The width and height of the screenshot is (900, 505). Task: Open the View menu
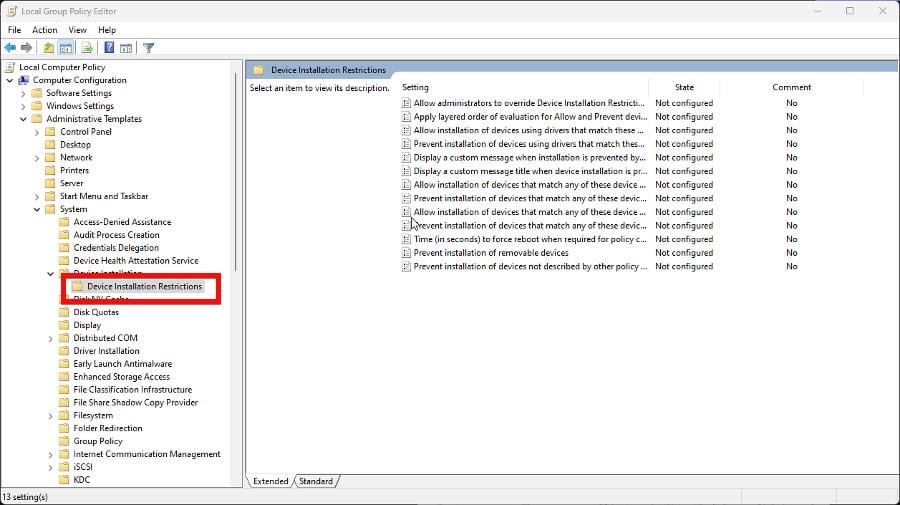(x=77, y=30)
